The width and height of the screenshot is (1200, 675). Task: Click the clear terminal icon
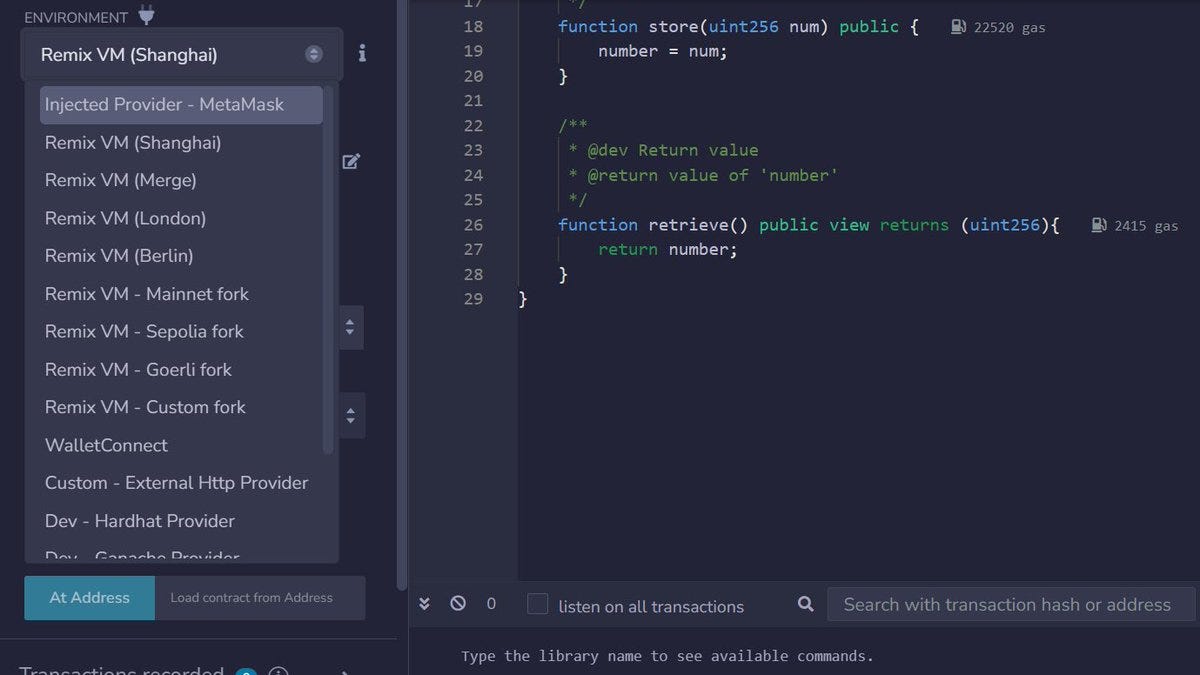coord(458,604)
